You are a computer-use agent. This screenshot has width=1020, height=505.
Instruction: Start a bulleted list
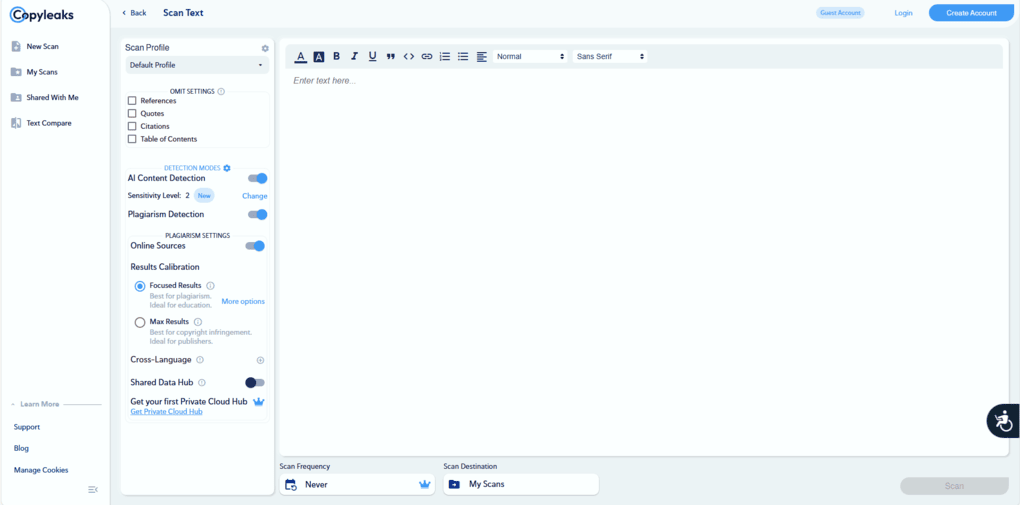(x=463, y=57)
